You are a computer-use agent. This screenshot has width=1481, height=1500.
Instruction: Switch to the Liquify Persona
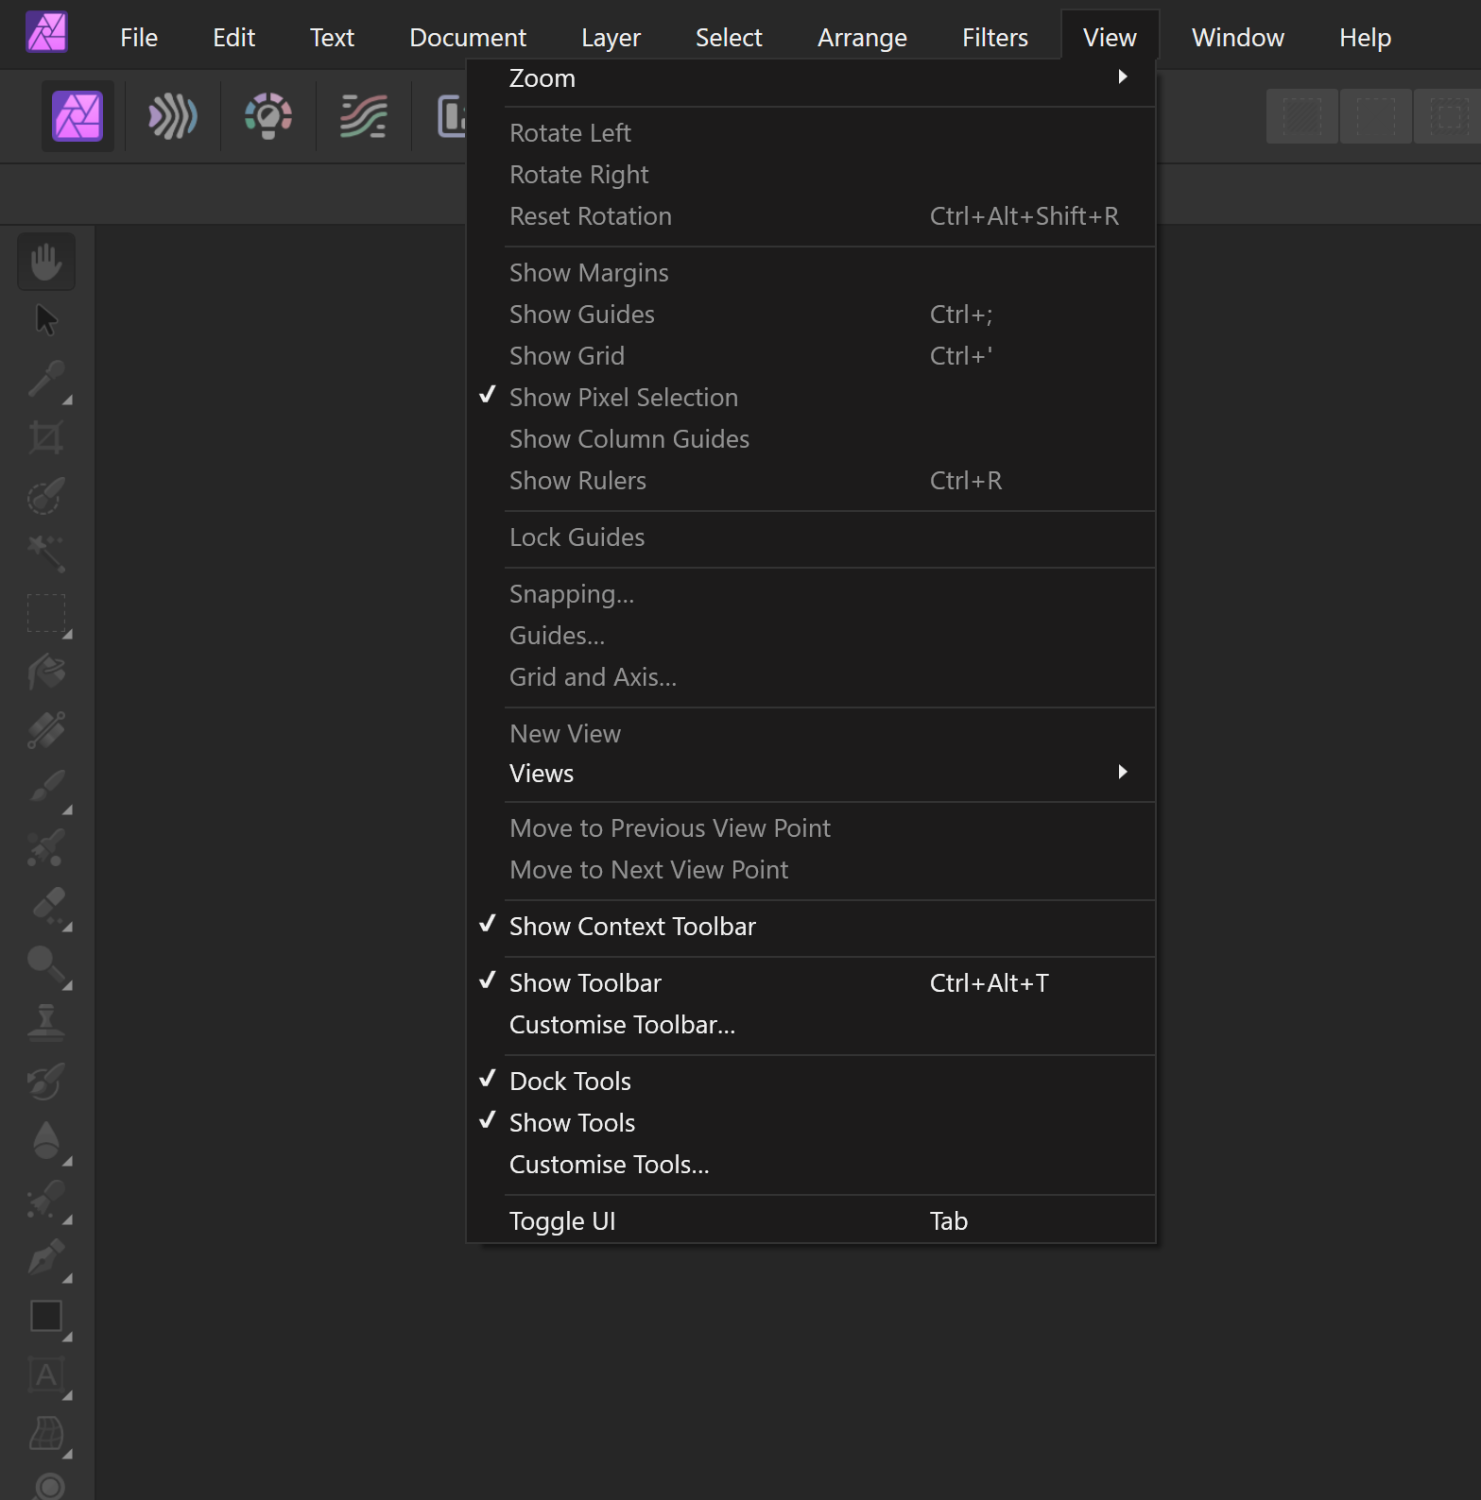click(x=170, y=116)
